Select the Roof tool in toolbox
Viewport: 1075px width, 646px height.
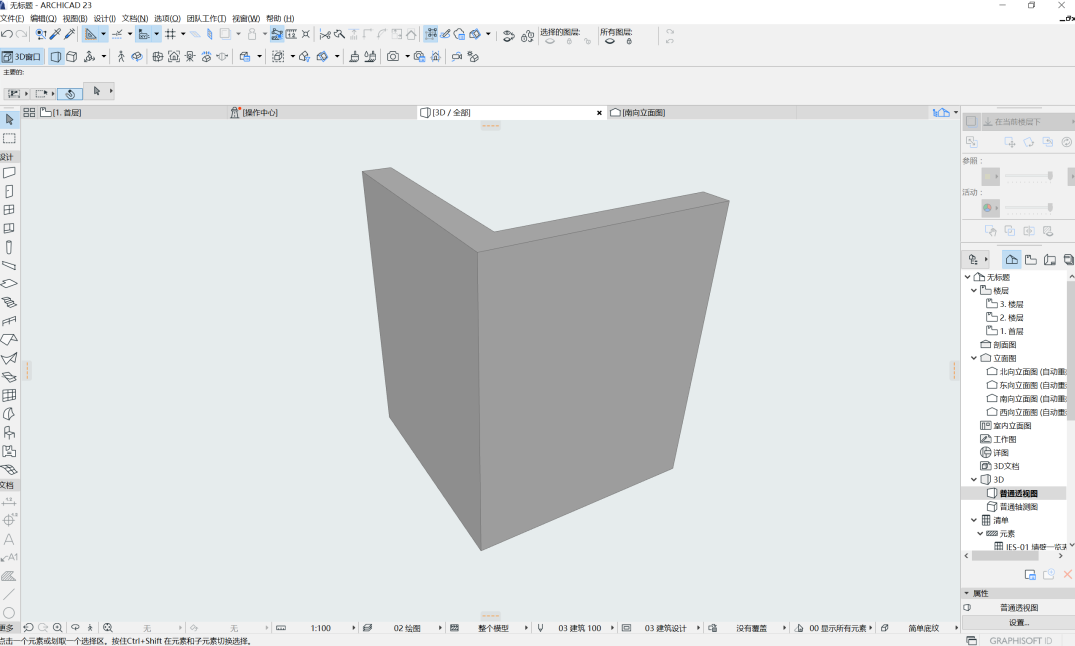tap(9, 339)
